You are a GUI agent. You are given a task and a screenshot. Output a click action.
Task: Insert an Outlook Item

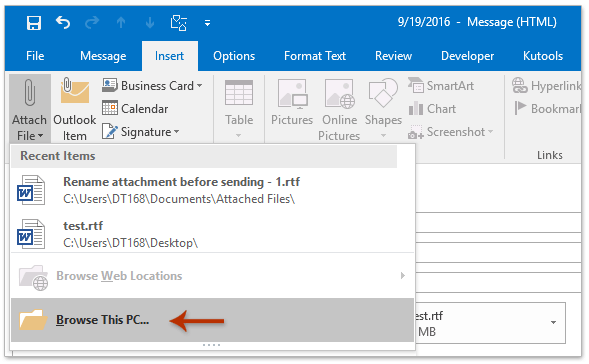74,109
